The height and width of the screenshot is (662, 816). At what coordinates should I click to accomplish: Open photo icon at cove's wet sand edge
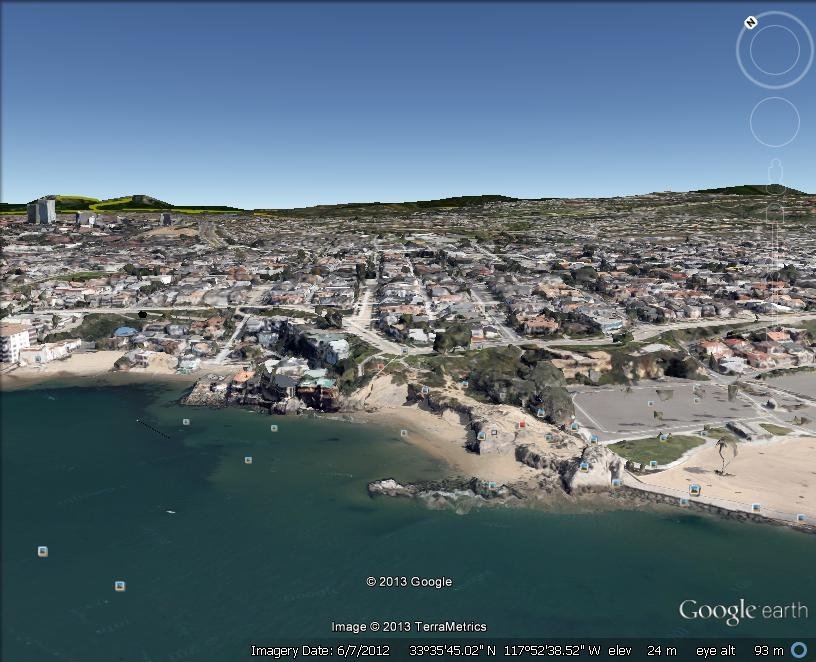click(404, 432)
